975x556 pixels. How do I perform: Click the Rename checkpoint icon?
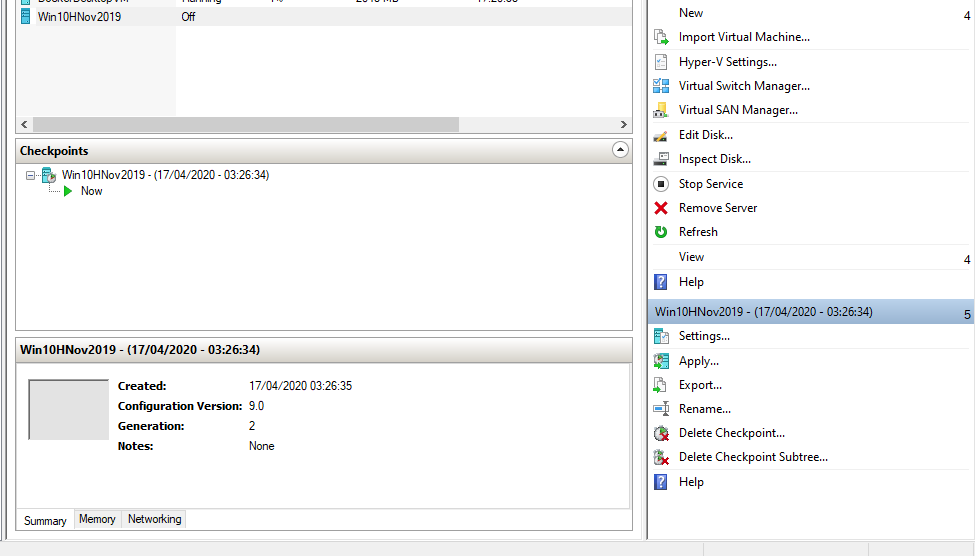pyautogui.click(x=661, y=409)
